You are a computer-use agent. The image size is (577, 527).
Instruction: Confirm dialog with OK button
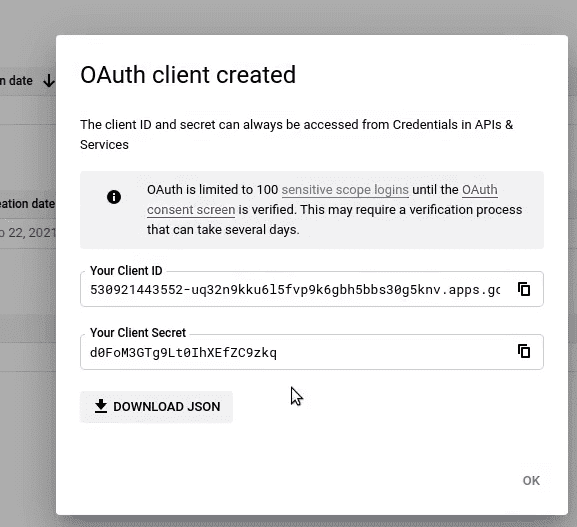pos(531,481)
